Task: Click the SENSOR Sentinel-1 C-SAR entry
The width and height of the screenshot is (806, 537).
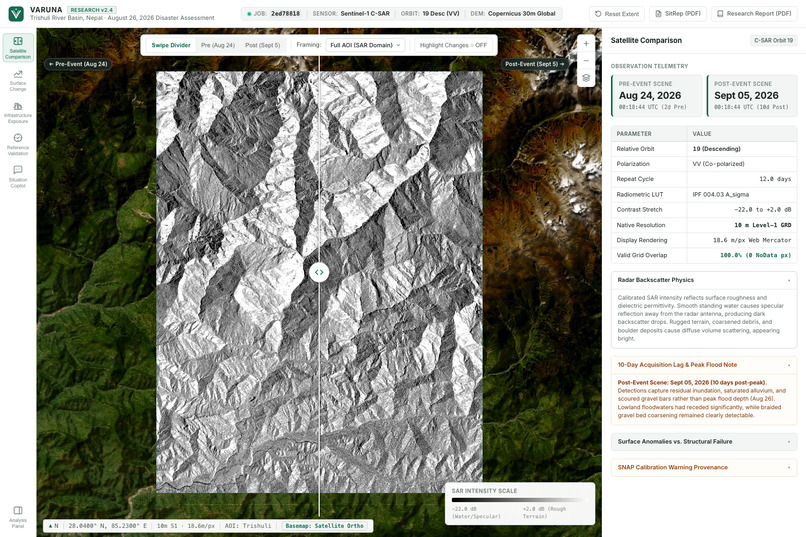Action: pos(351,13)
